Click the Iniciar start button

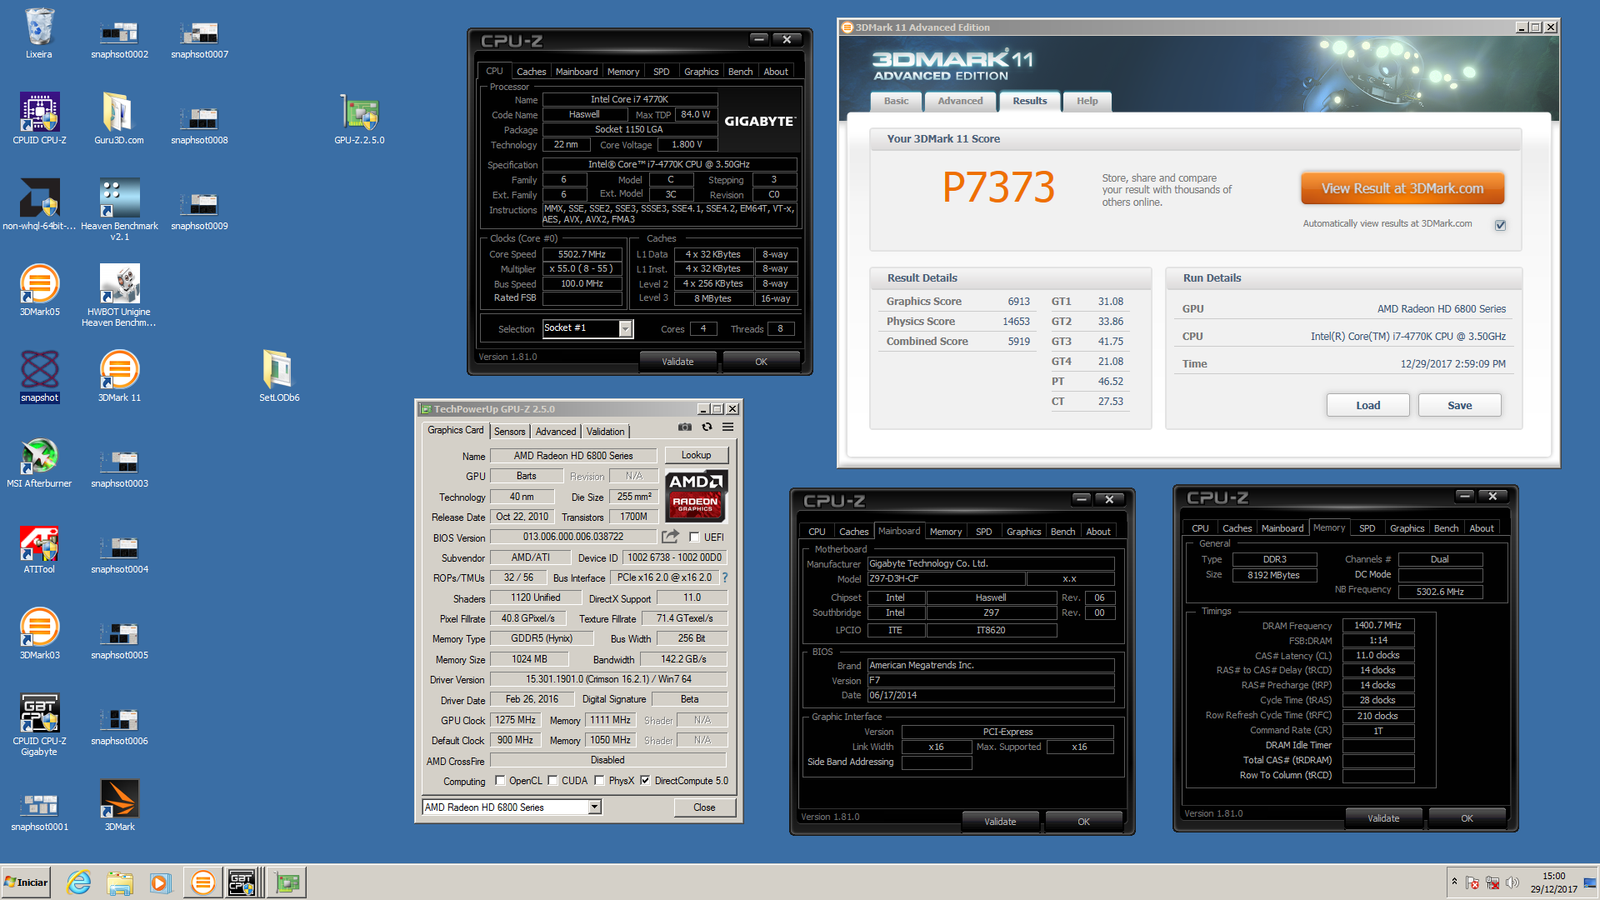coord(27,882)
